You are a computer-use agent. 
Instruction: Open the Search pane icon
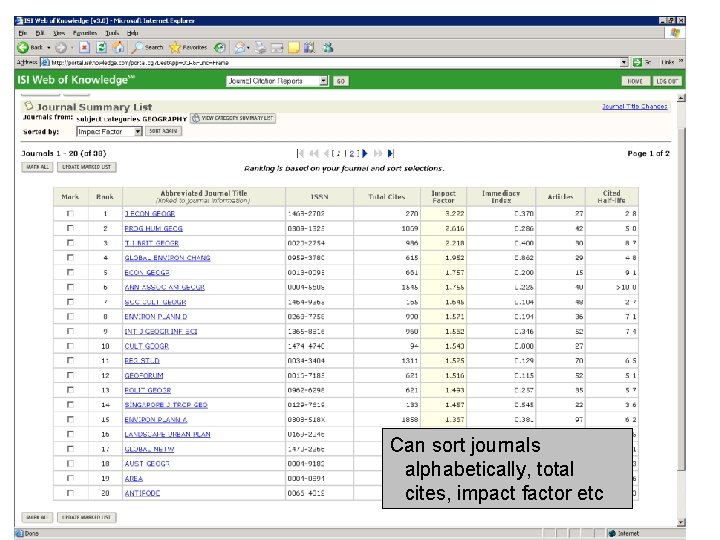137,47
